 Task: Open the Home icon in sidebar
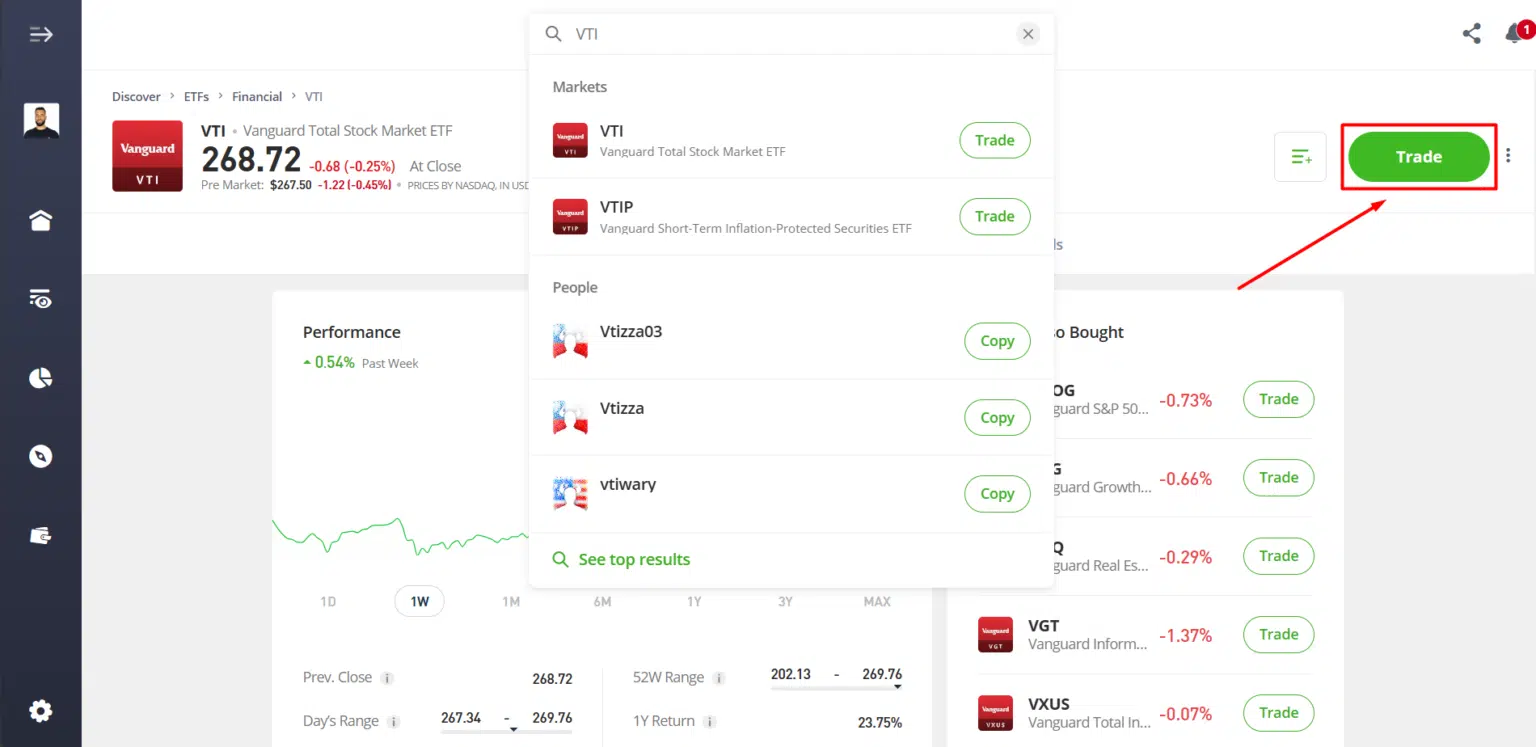coord(40,221)
